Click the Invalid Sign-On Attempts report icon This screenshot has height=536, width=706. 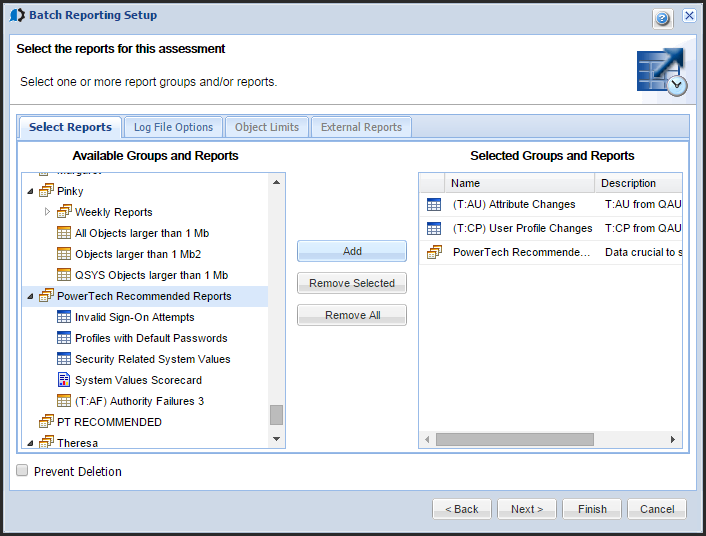(x=64, y=317)
